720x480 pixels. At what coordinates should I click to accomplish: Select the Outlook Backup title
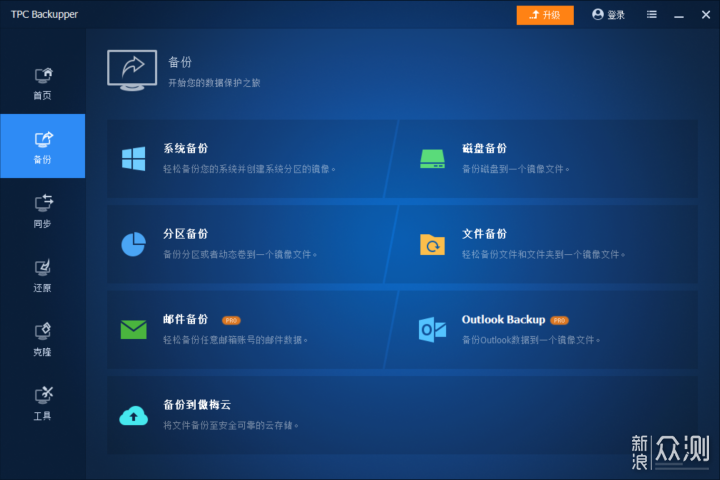click(x=503, y=319)
